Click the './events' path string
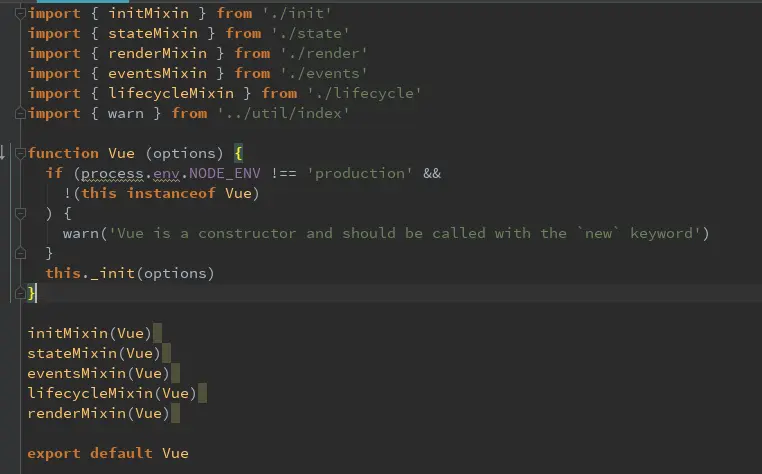 click(x=324, y=73)
